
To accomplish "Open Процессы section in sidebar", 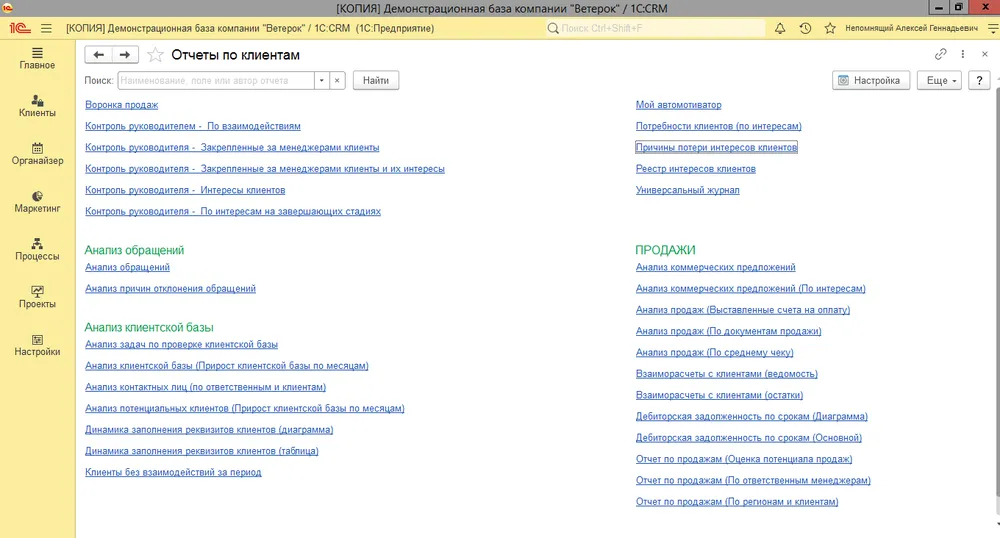I will click(37, 250).
